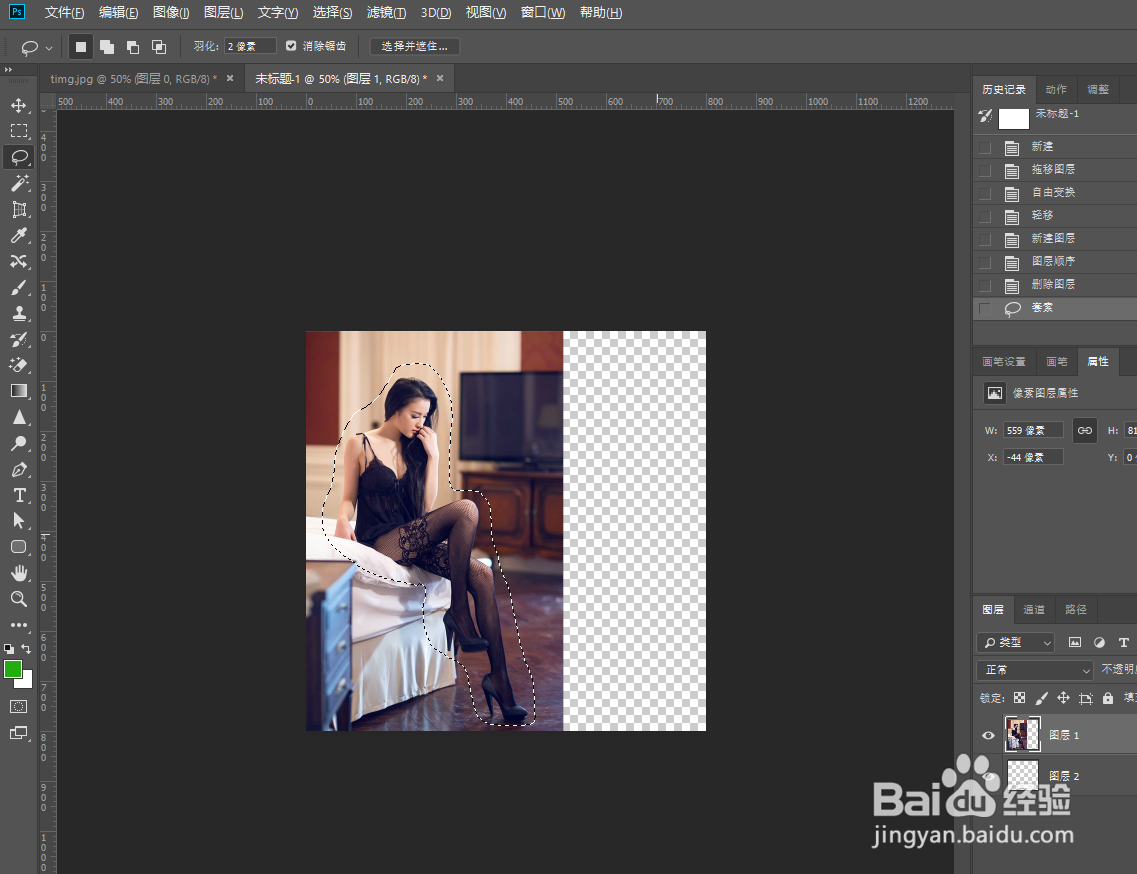Open the Edit Toolbar three-dots menu
Image resolution: width=1137 pixels, height=874 pixels.
pos(19,624)
